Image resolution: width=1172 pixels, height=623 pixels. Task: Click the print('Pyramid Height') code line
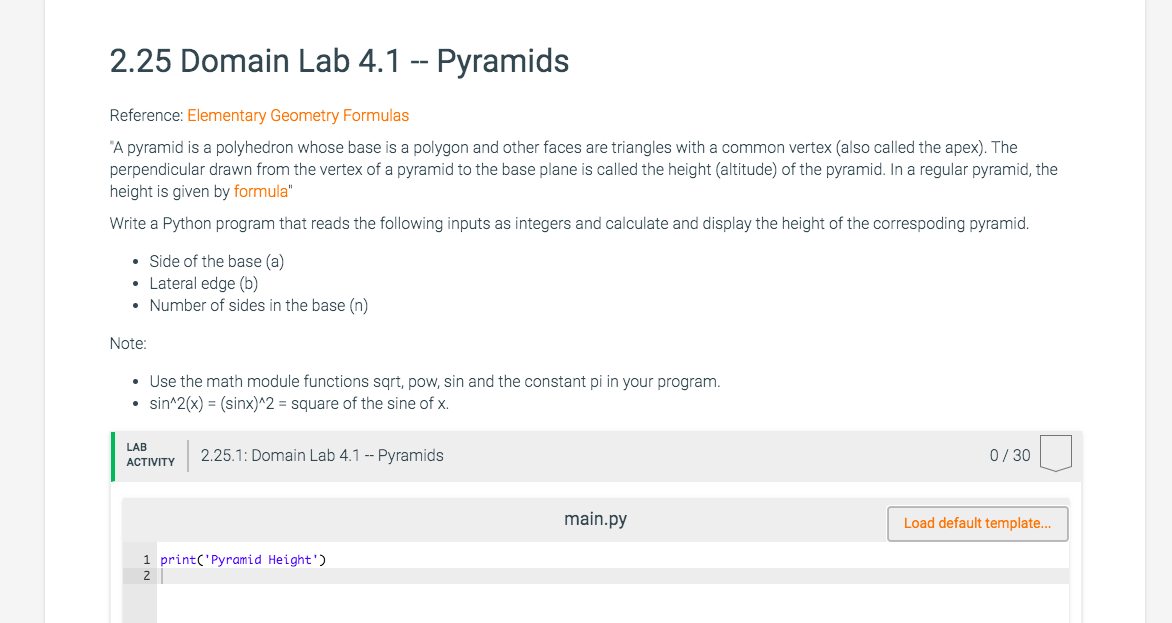coord(243,560)
